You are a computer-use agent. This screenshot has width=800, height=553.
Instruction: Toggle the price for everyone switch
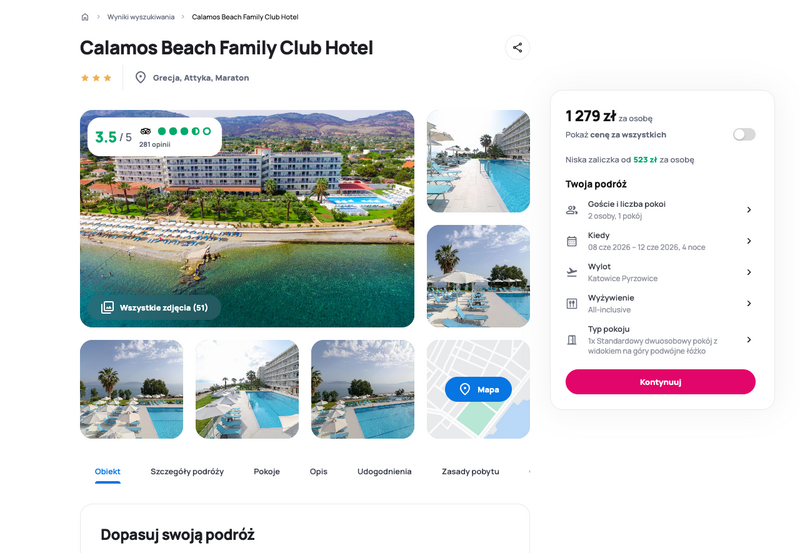click(743, 134)
